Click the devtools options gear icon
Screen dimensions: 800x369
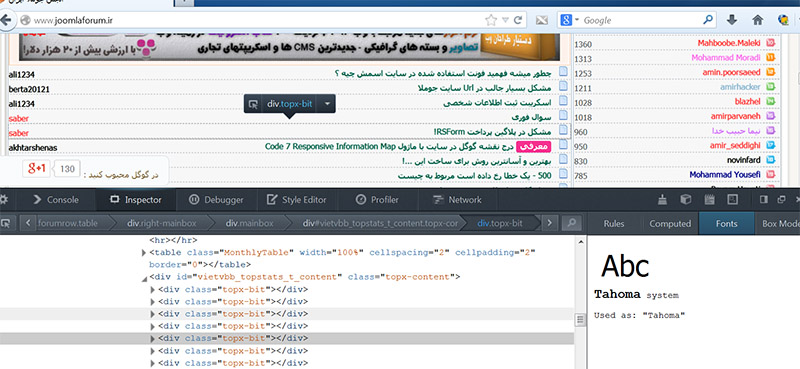[x=4, y=200]
